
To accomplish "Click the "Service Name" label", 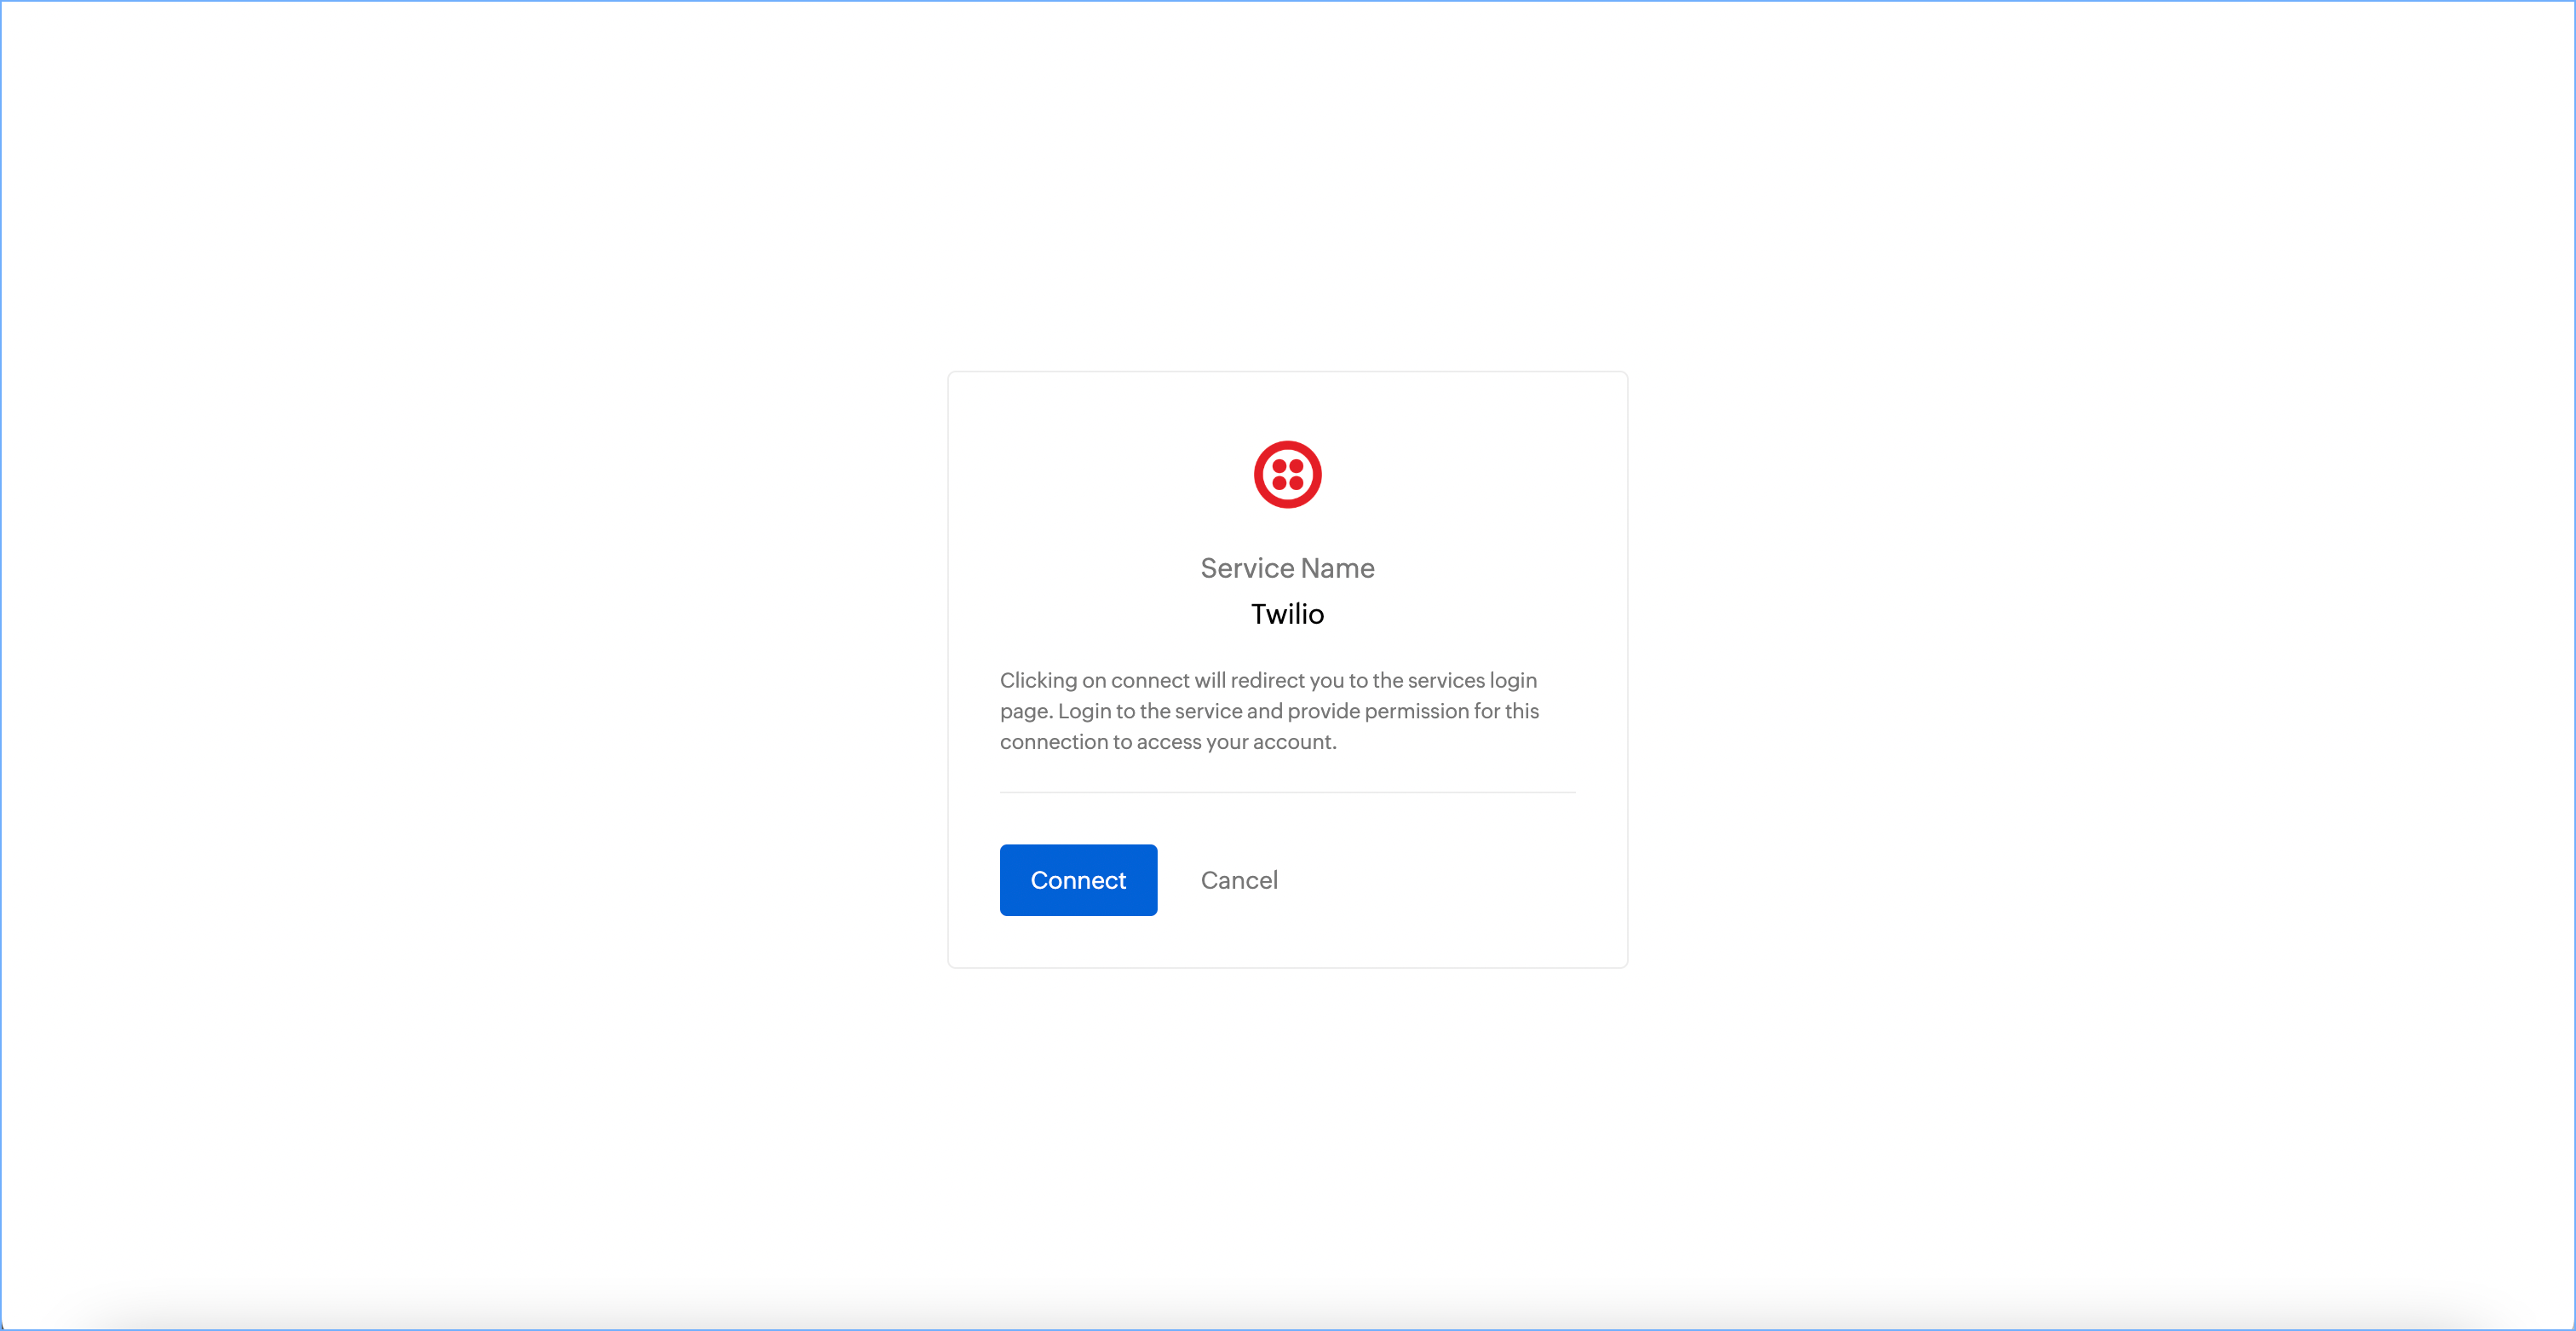I will 1287,568.
